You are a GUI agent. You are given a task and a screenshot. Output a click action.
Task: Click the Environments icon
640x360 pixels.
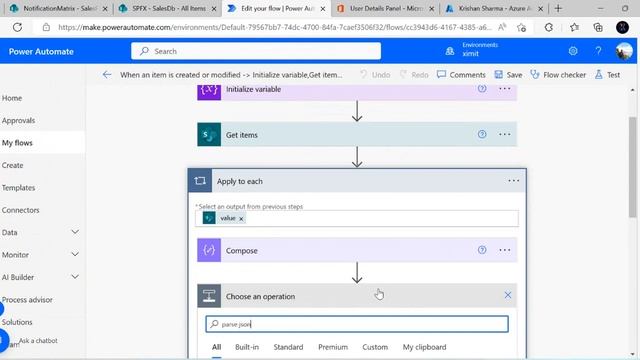point(450,51)
